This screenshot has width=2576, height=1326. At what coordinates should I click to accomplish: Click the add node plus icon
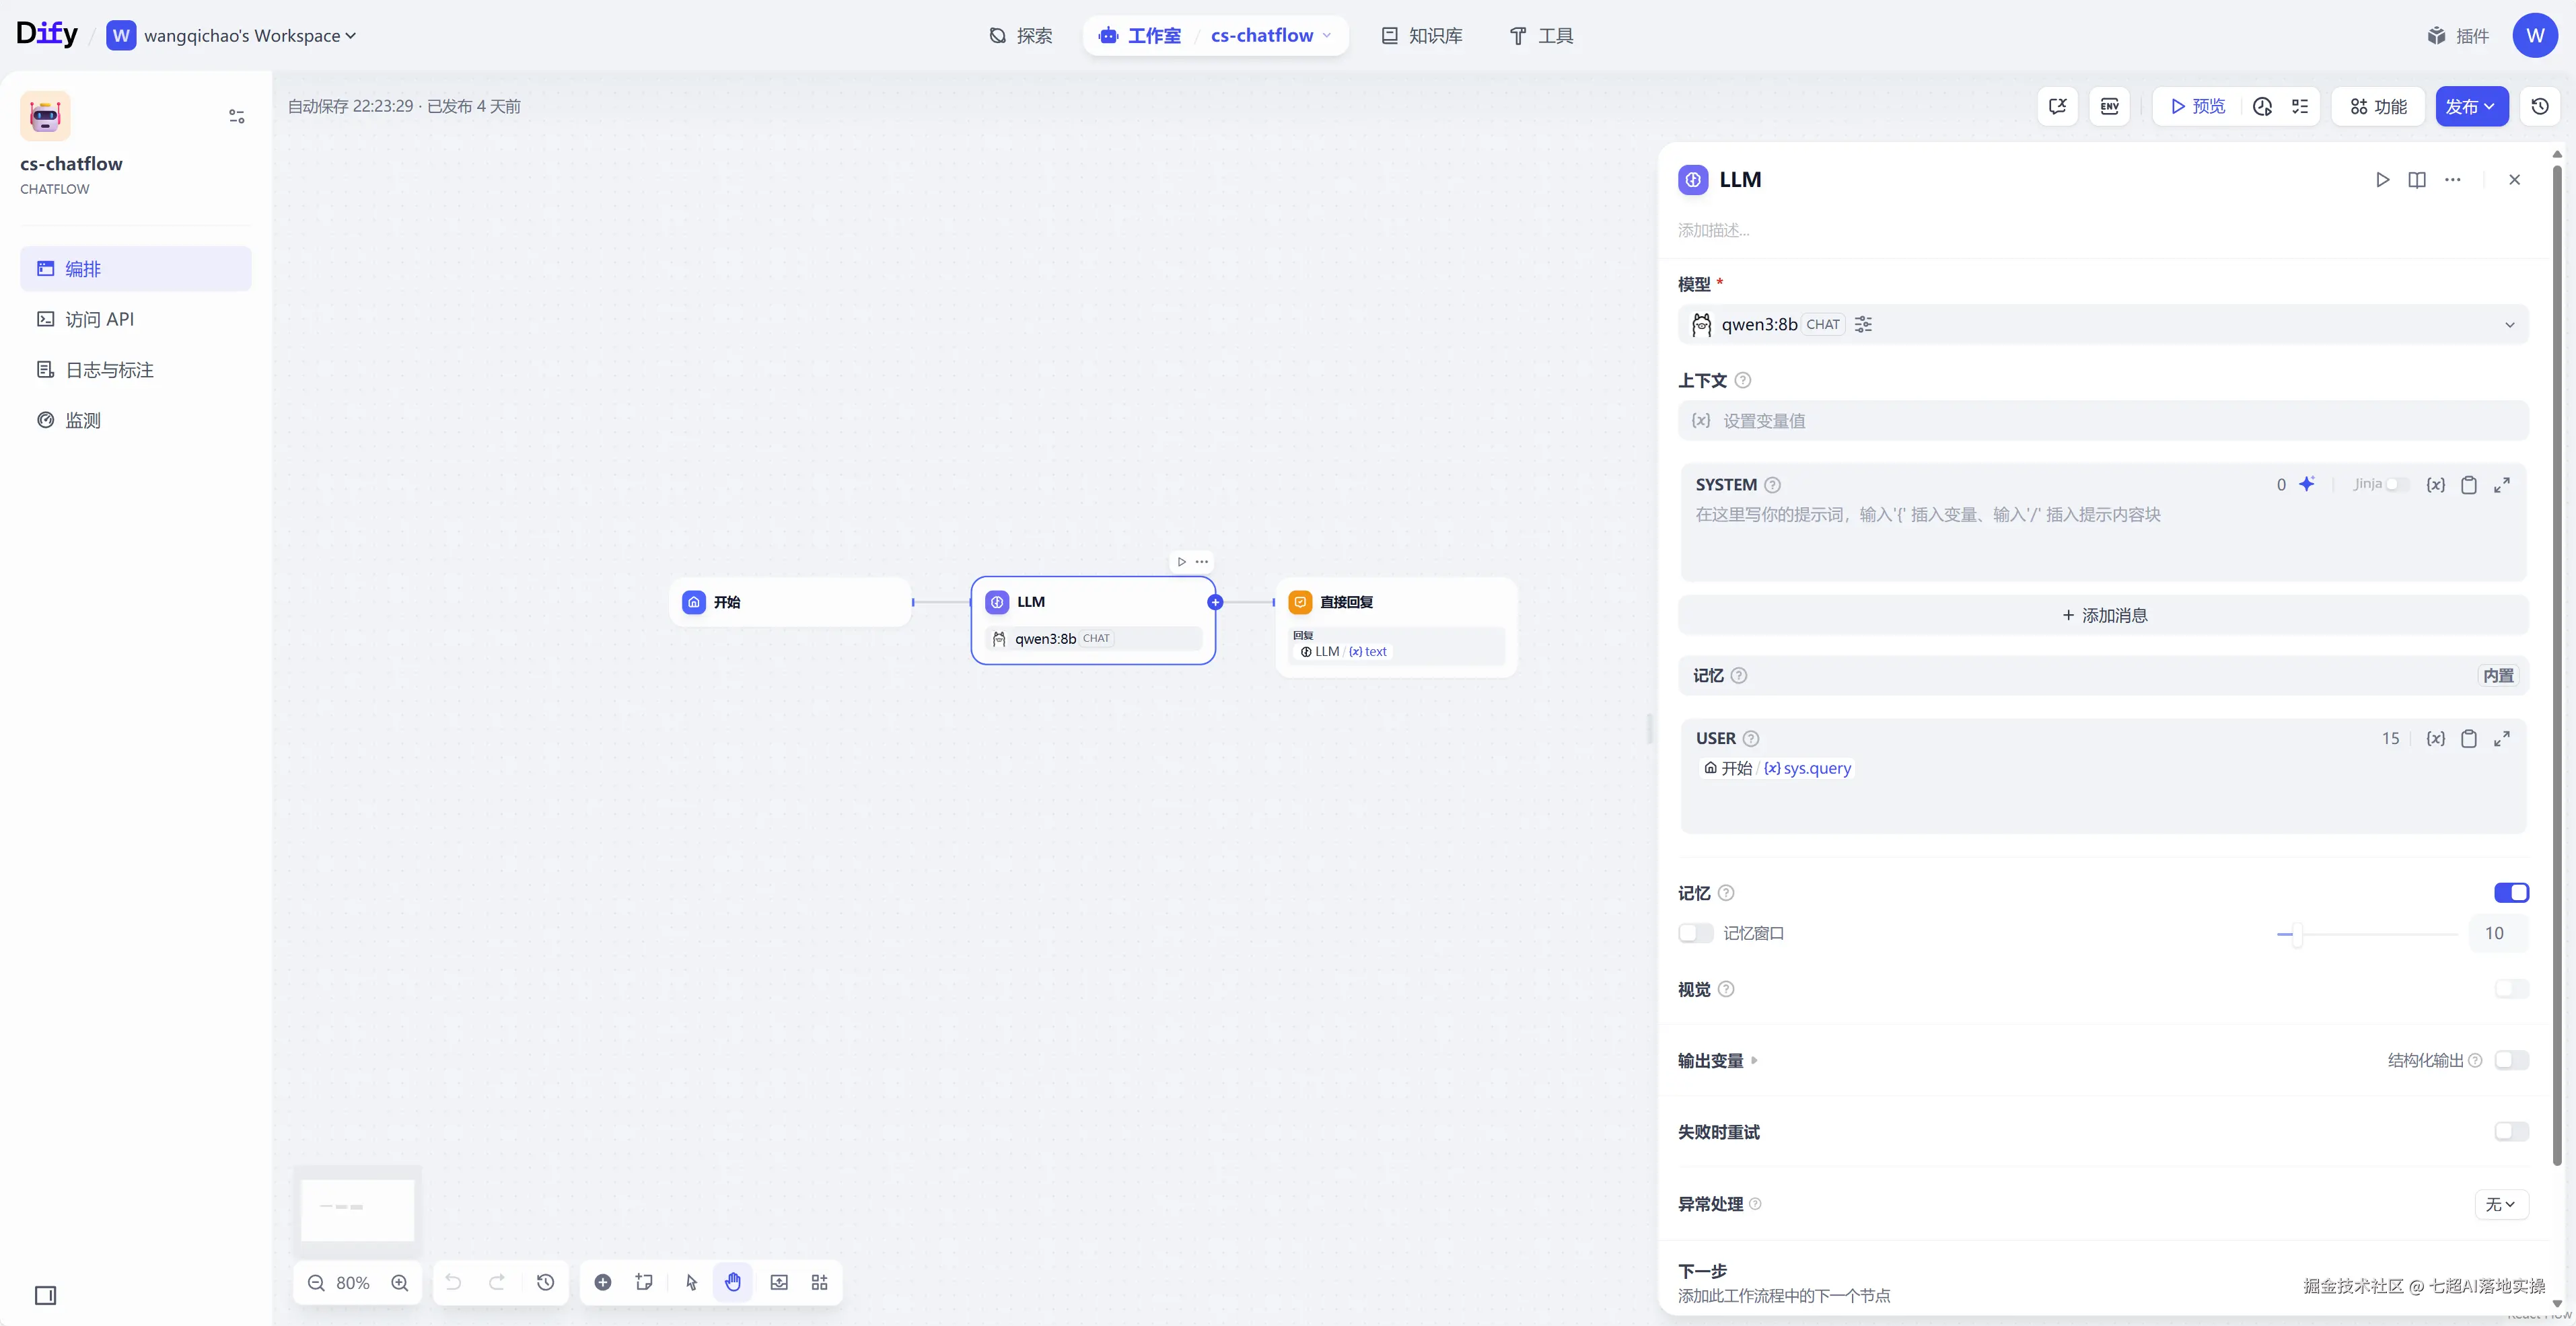[x=603, y=1283]
